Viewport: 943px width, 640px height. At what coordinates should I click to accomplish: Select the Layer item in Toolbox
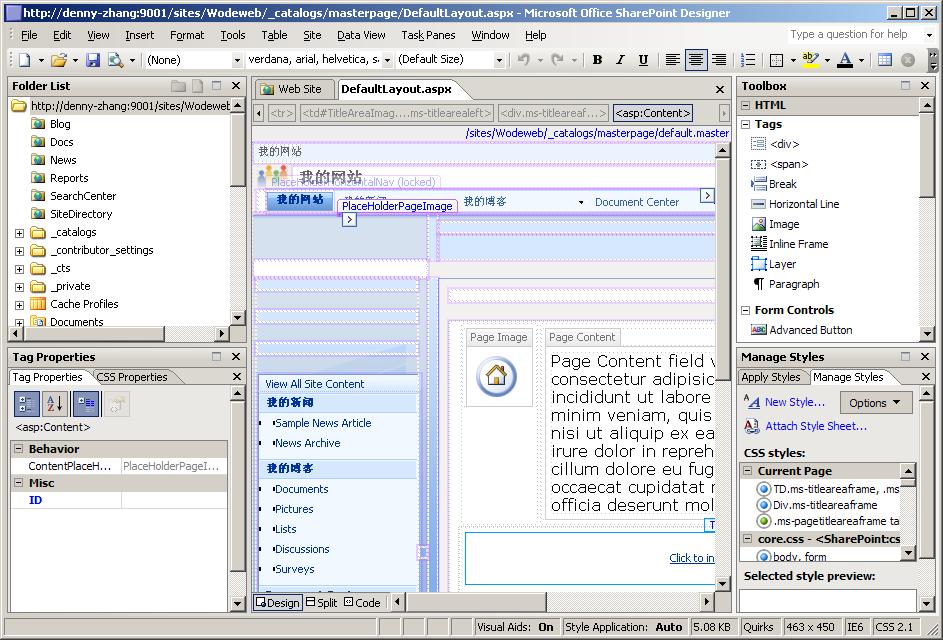point(782,264)
